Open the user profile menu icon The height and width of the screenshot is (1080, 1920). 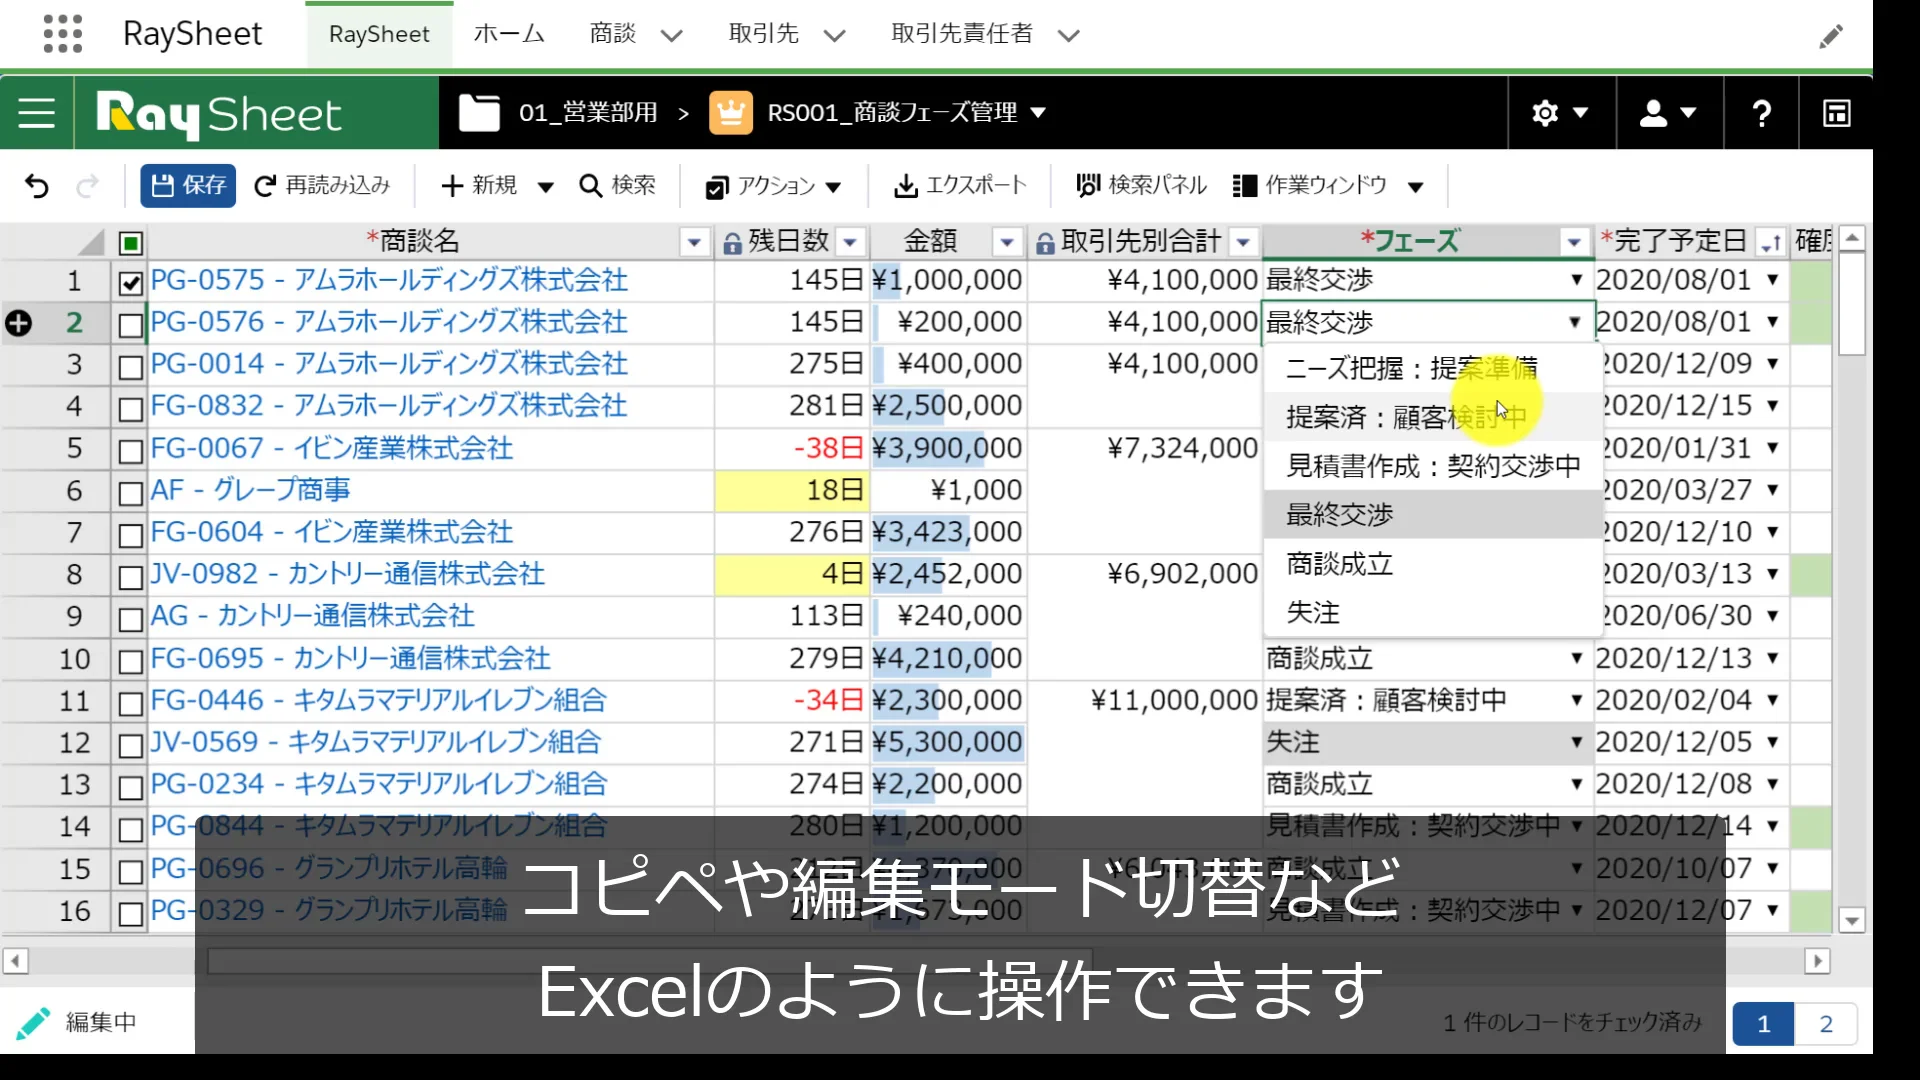1653,113
